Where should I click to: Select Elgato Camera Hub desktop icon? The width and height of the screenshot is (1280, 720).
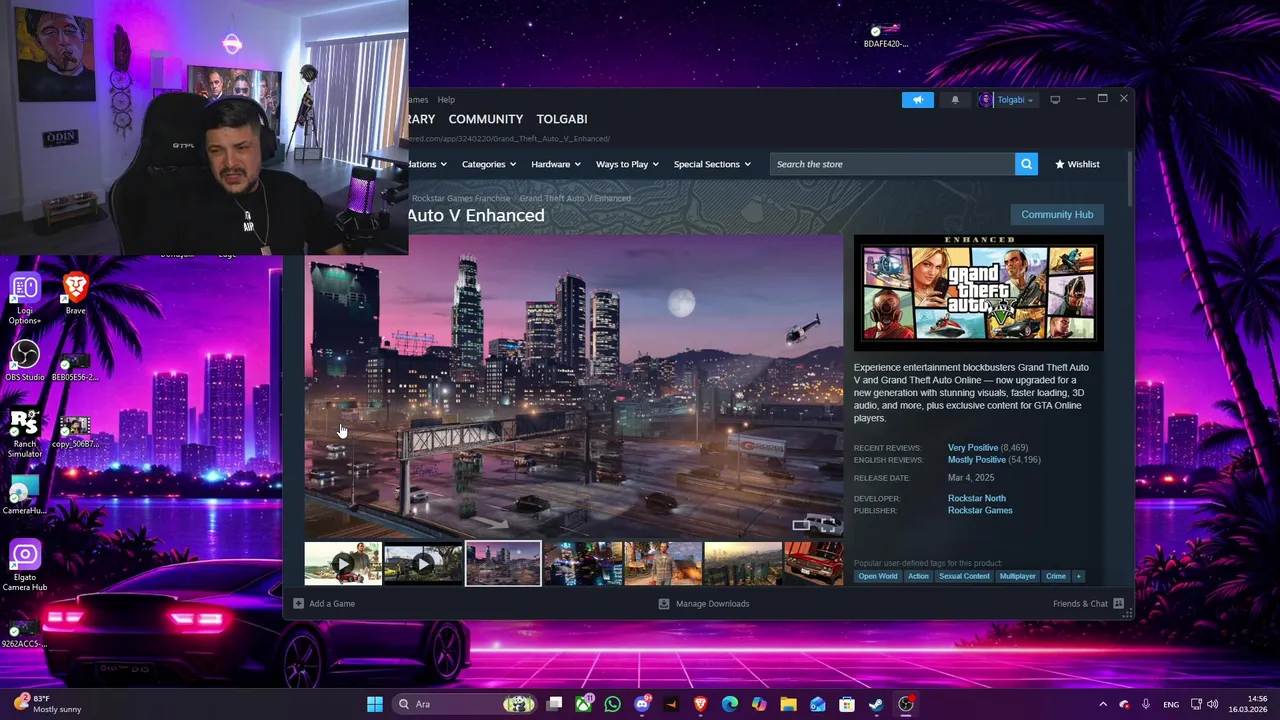pos(25,566)
